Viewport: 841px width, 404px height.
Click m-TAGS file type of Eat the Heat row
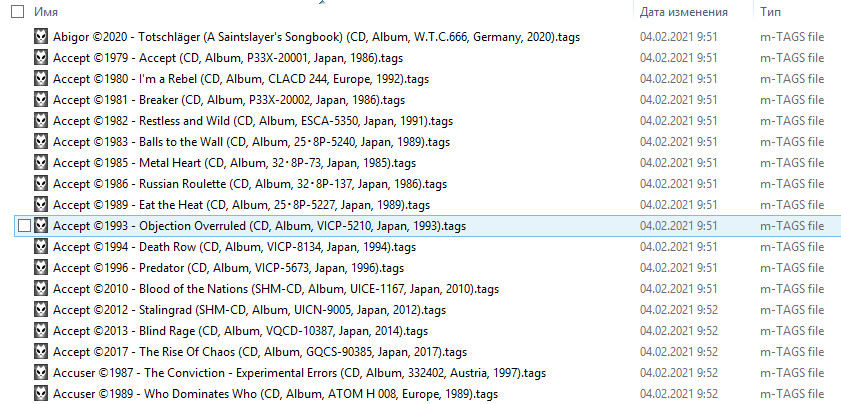(x=792, y=205)
